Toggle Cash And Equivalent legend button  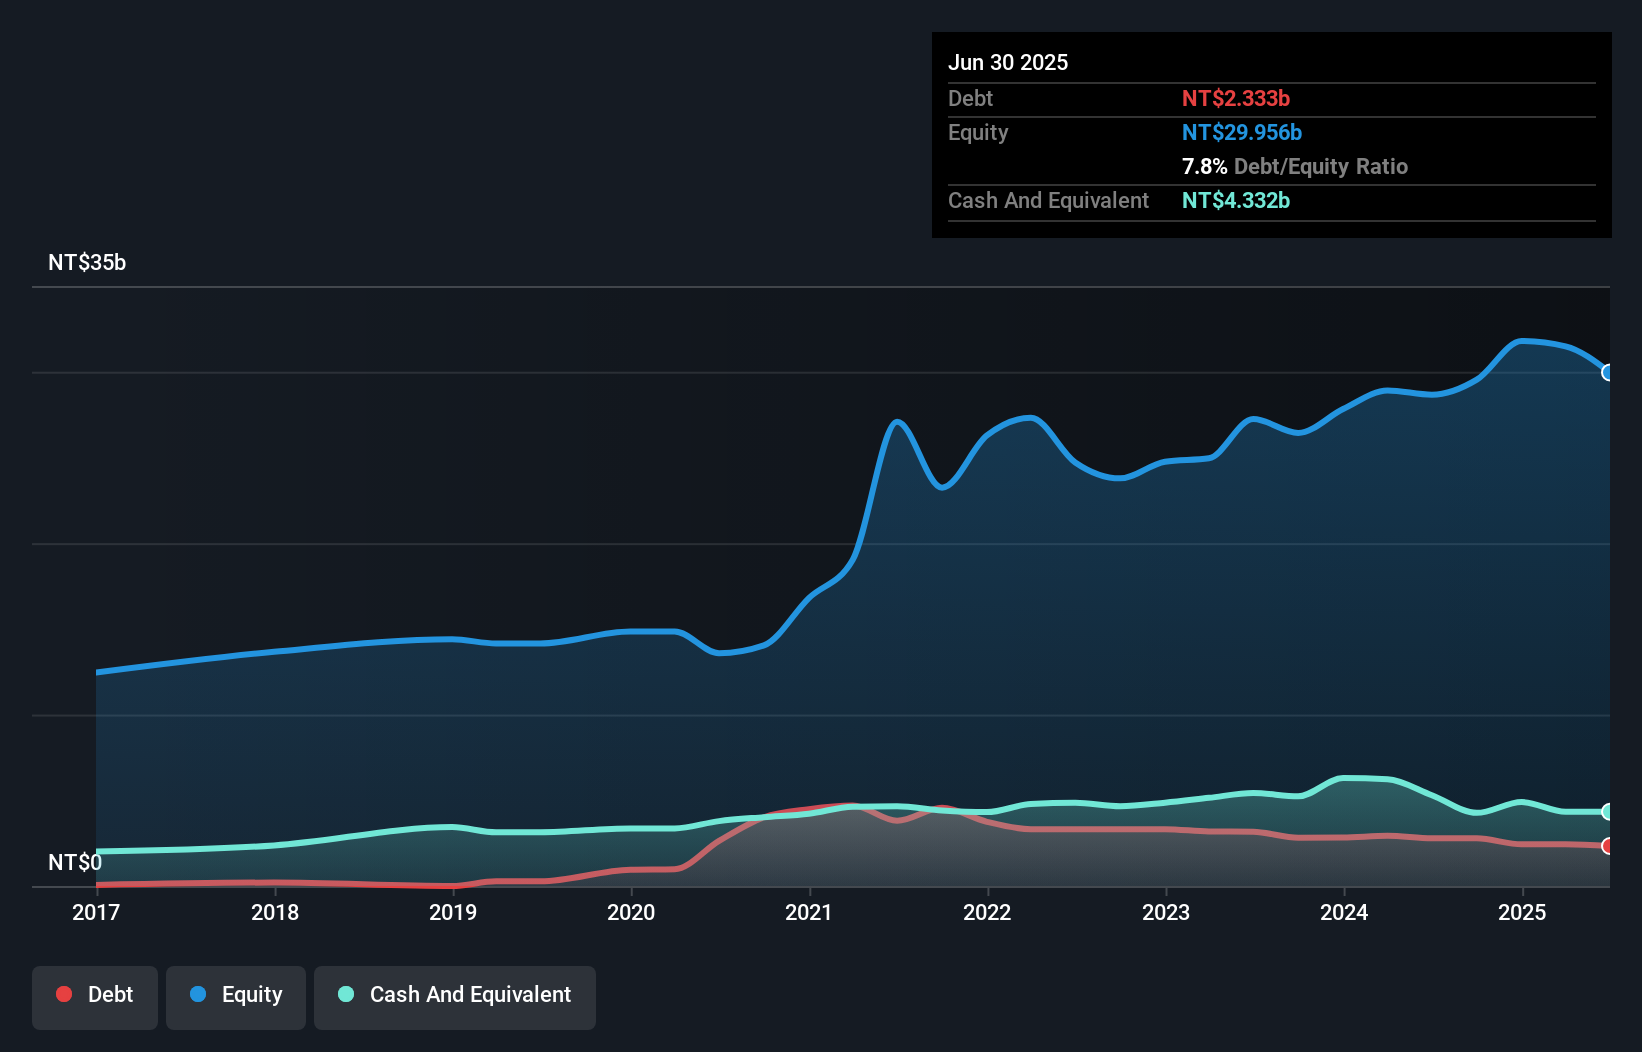[x=455, y=997]
